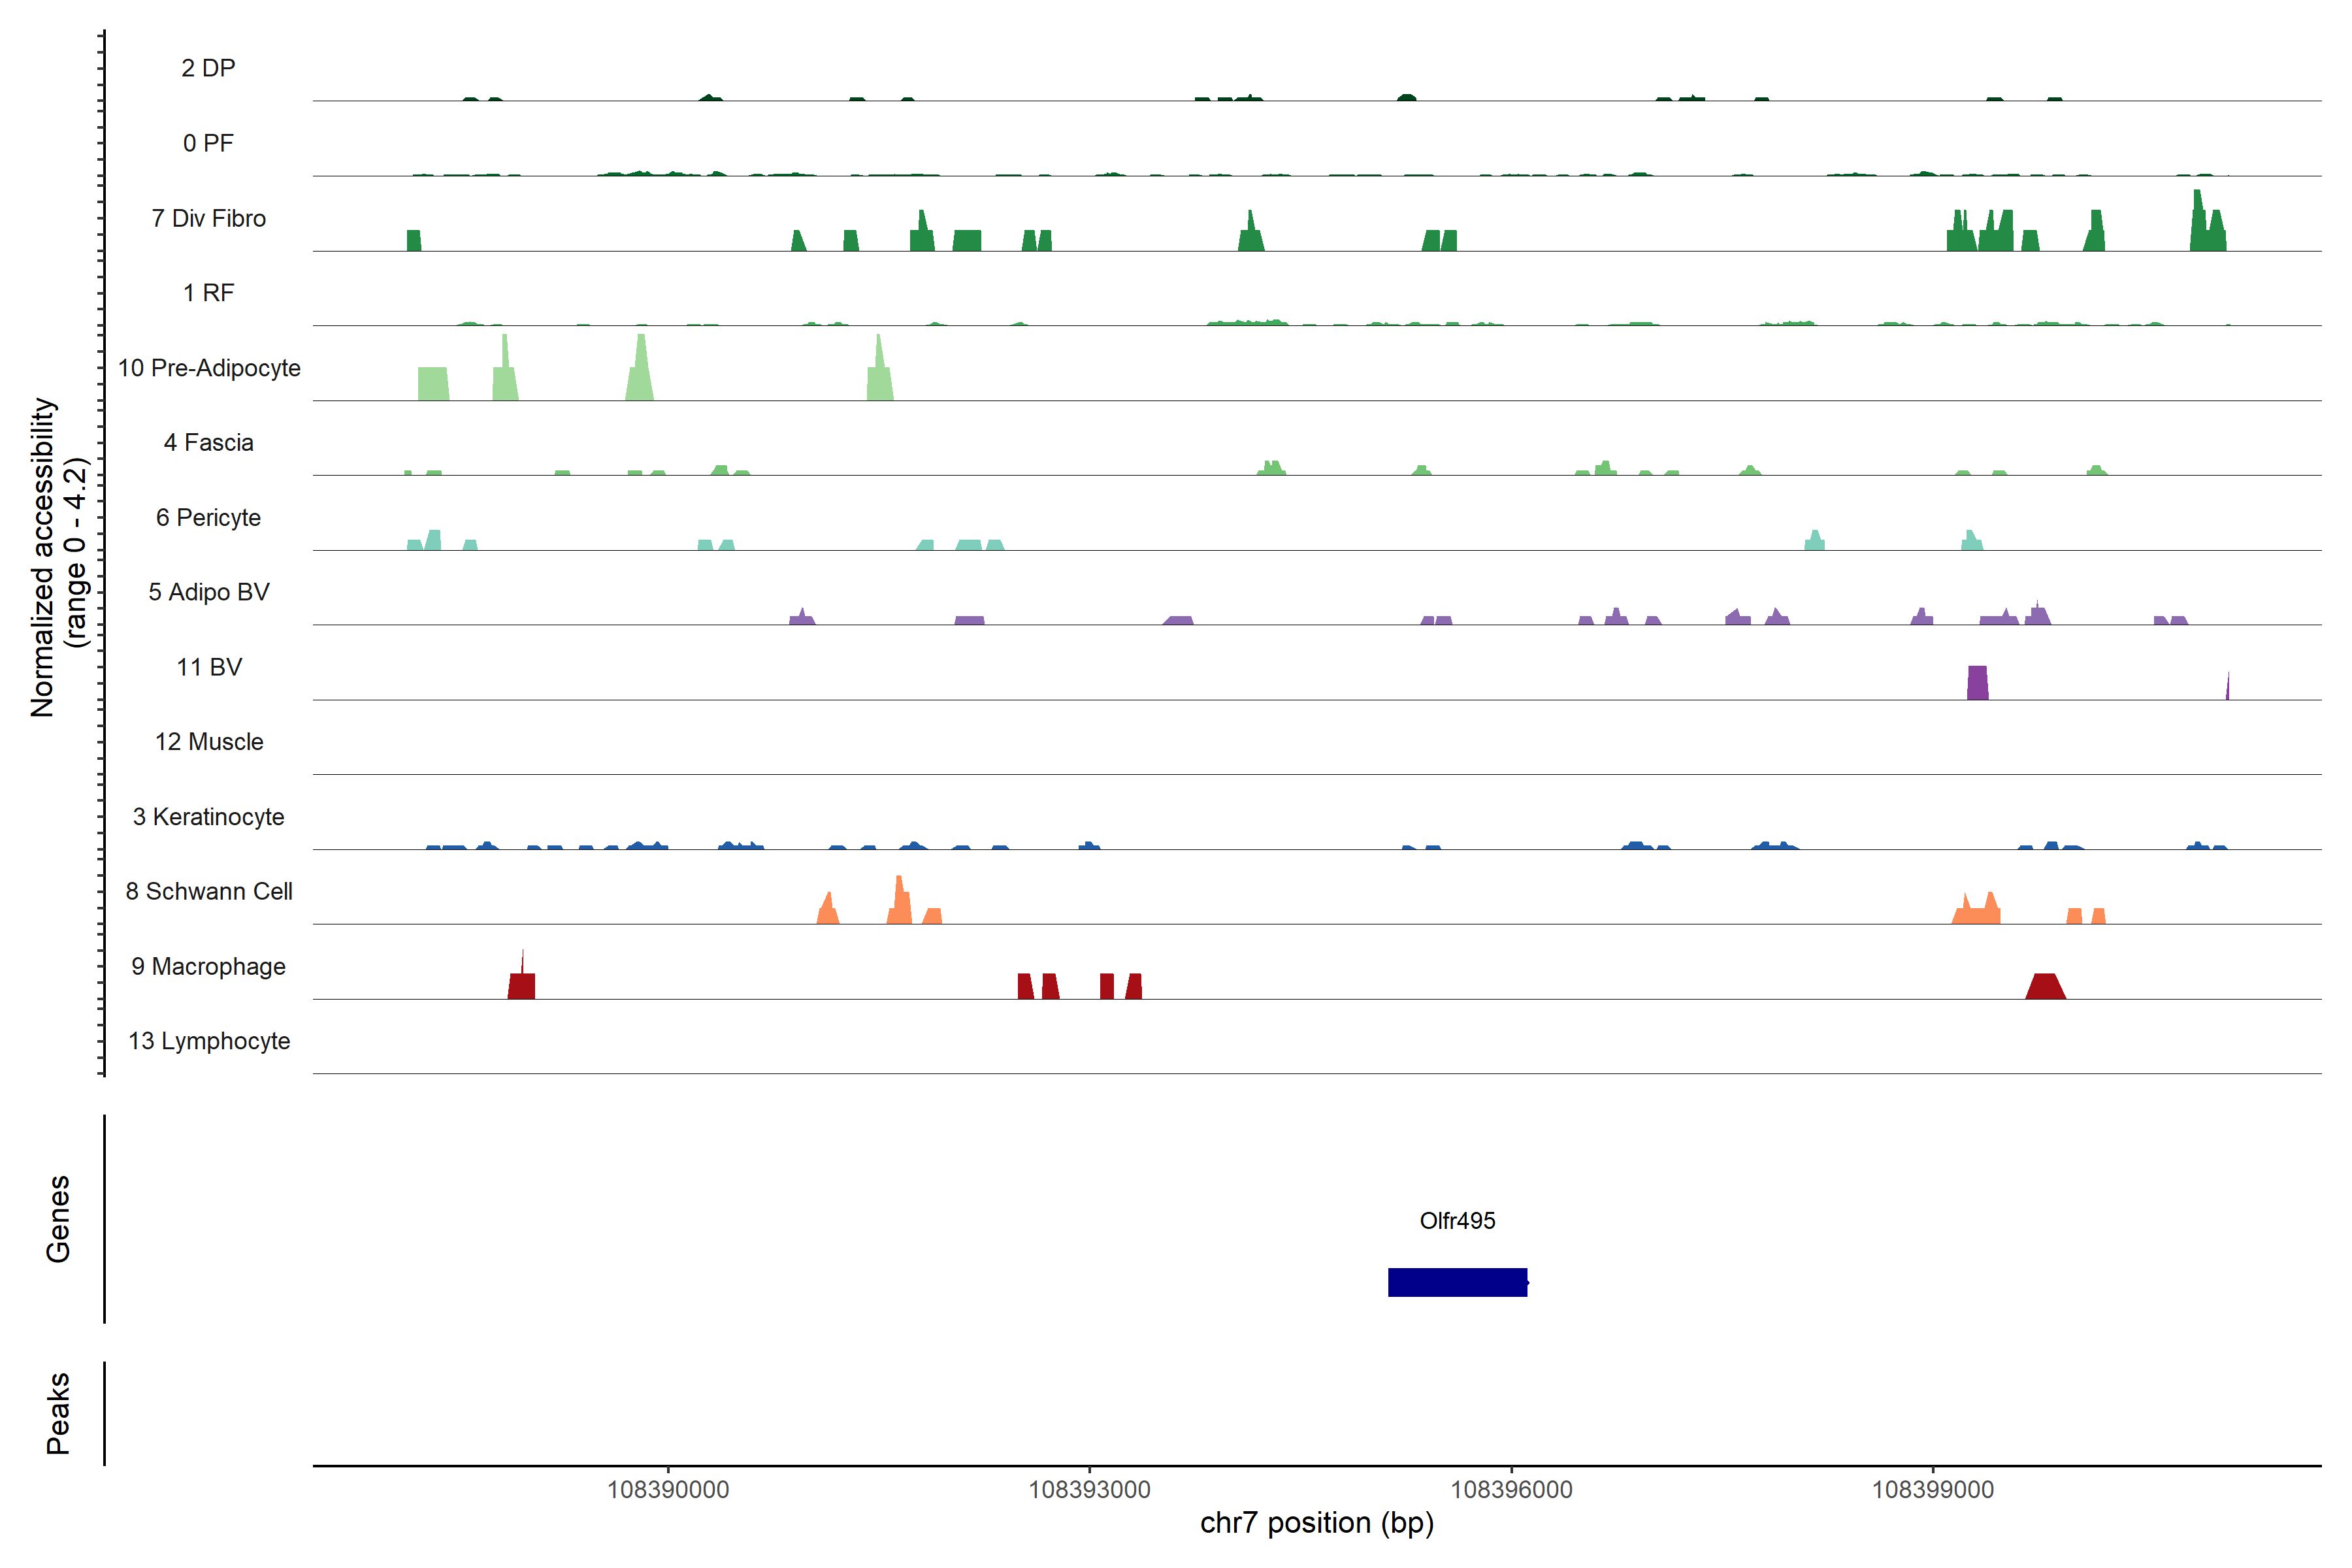Click the 108396000 axis tick label
2352x1568 pixels.
[1511, 1490]
